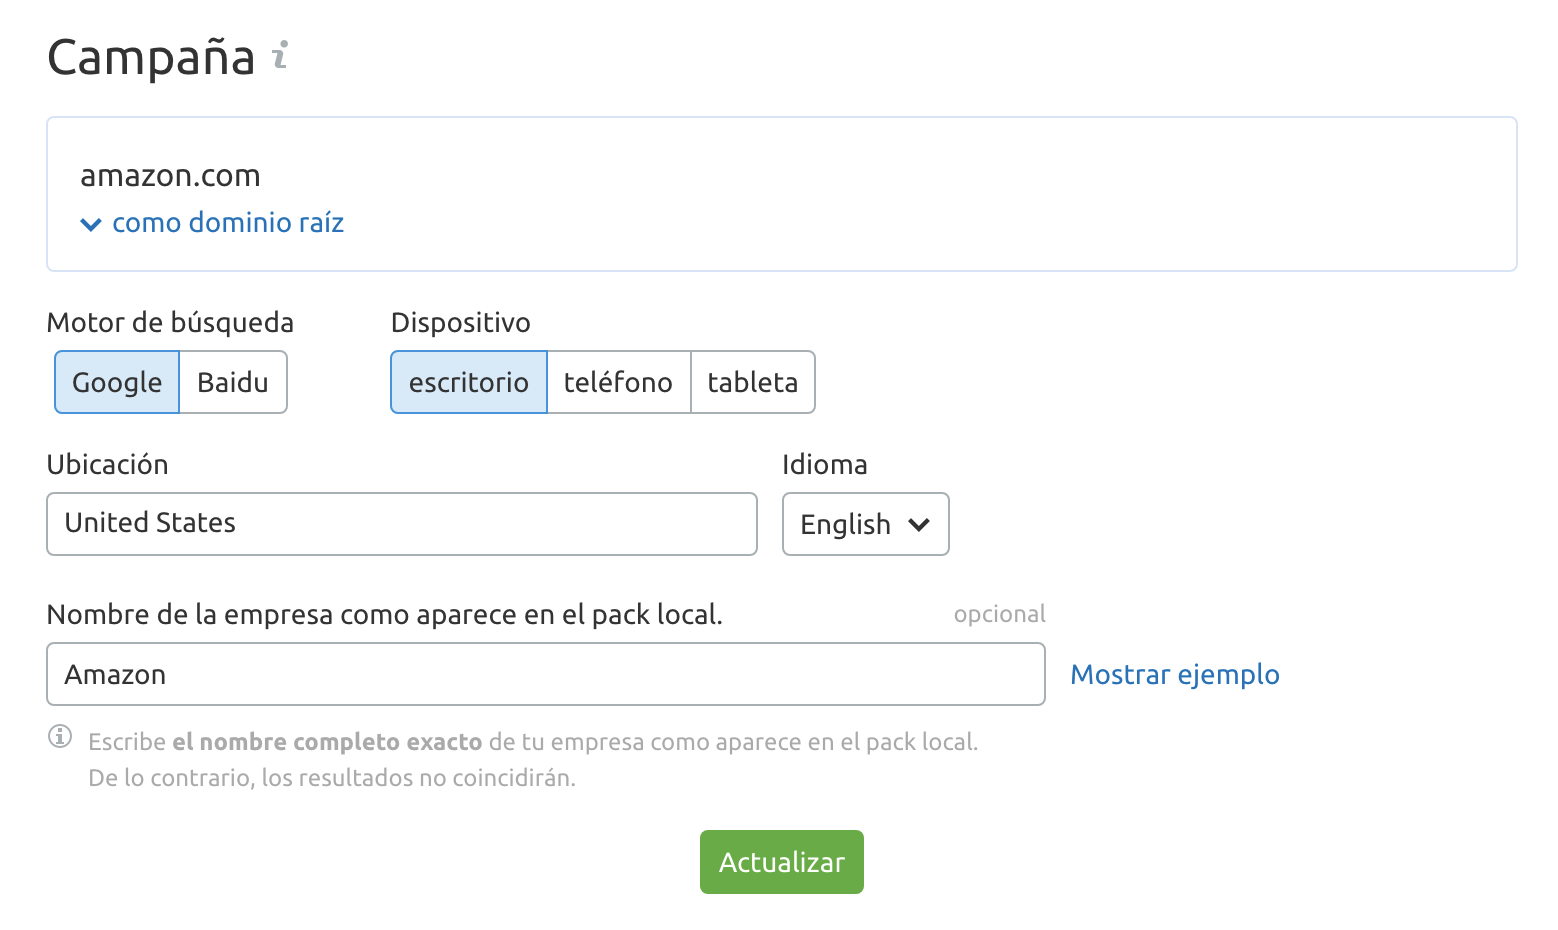Click the United States location field
Viewport: 1558px width, 930px height.
[401, 524]
